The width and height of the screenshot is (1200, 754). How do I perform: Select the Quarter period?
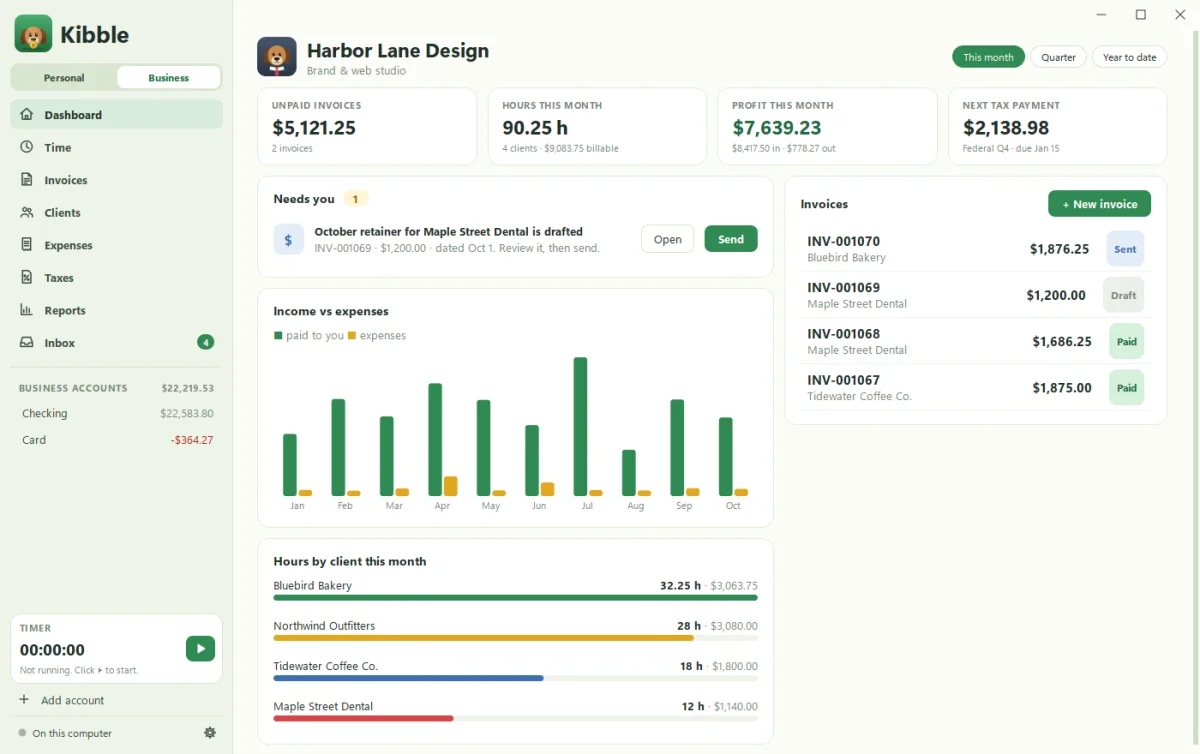coord(1058,57)
